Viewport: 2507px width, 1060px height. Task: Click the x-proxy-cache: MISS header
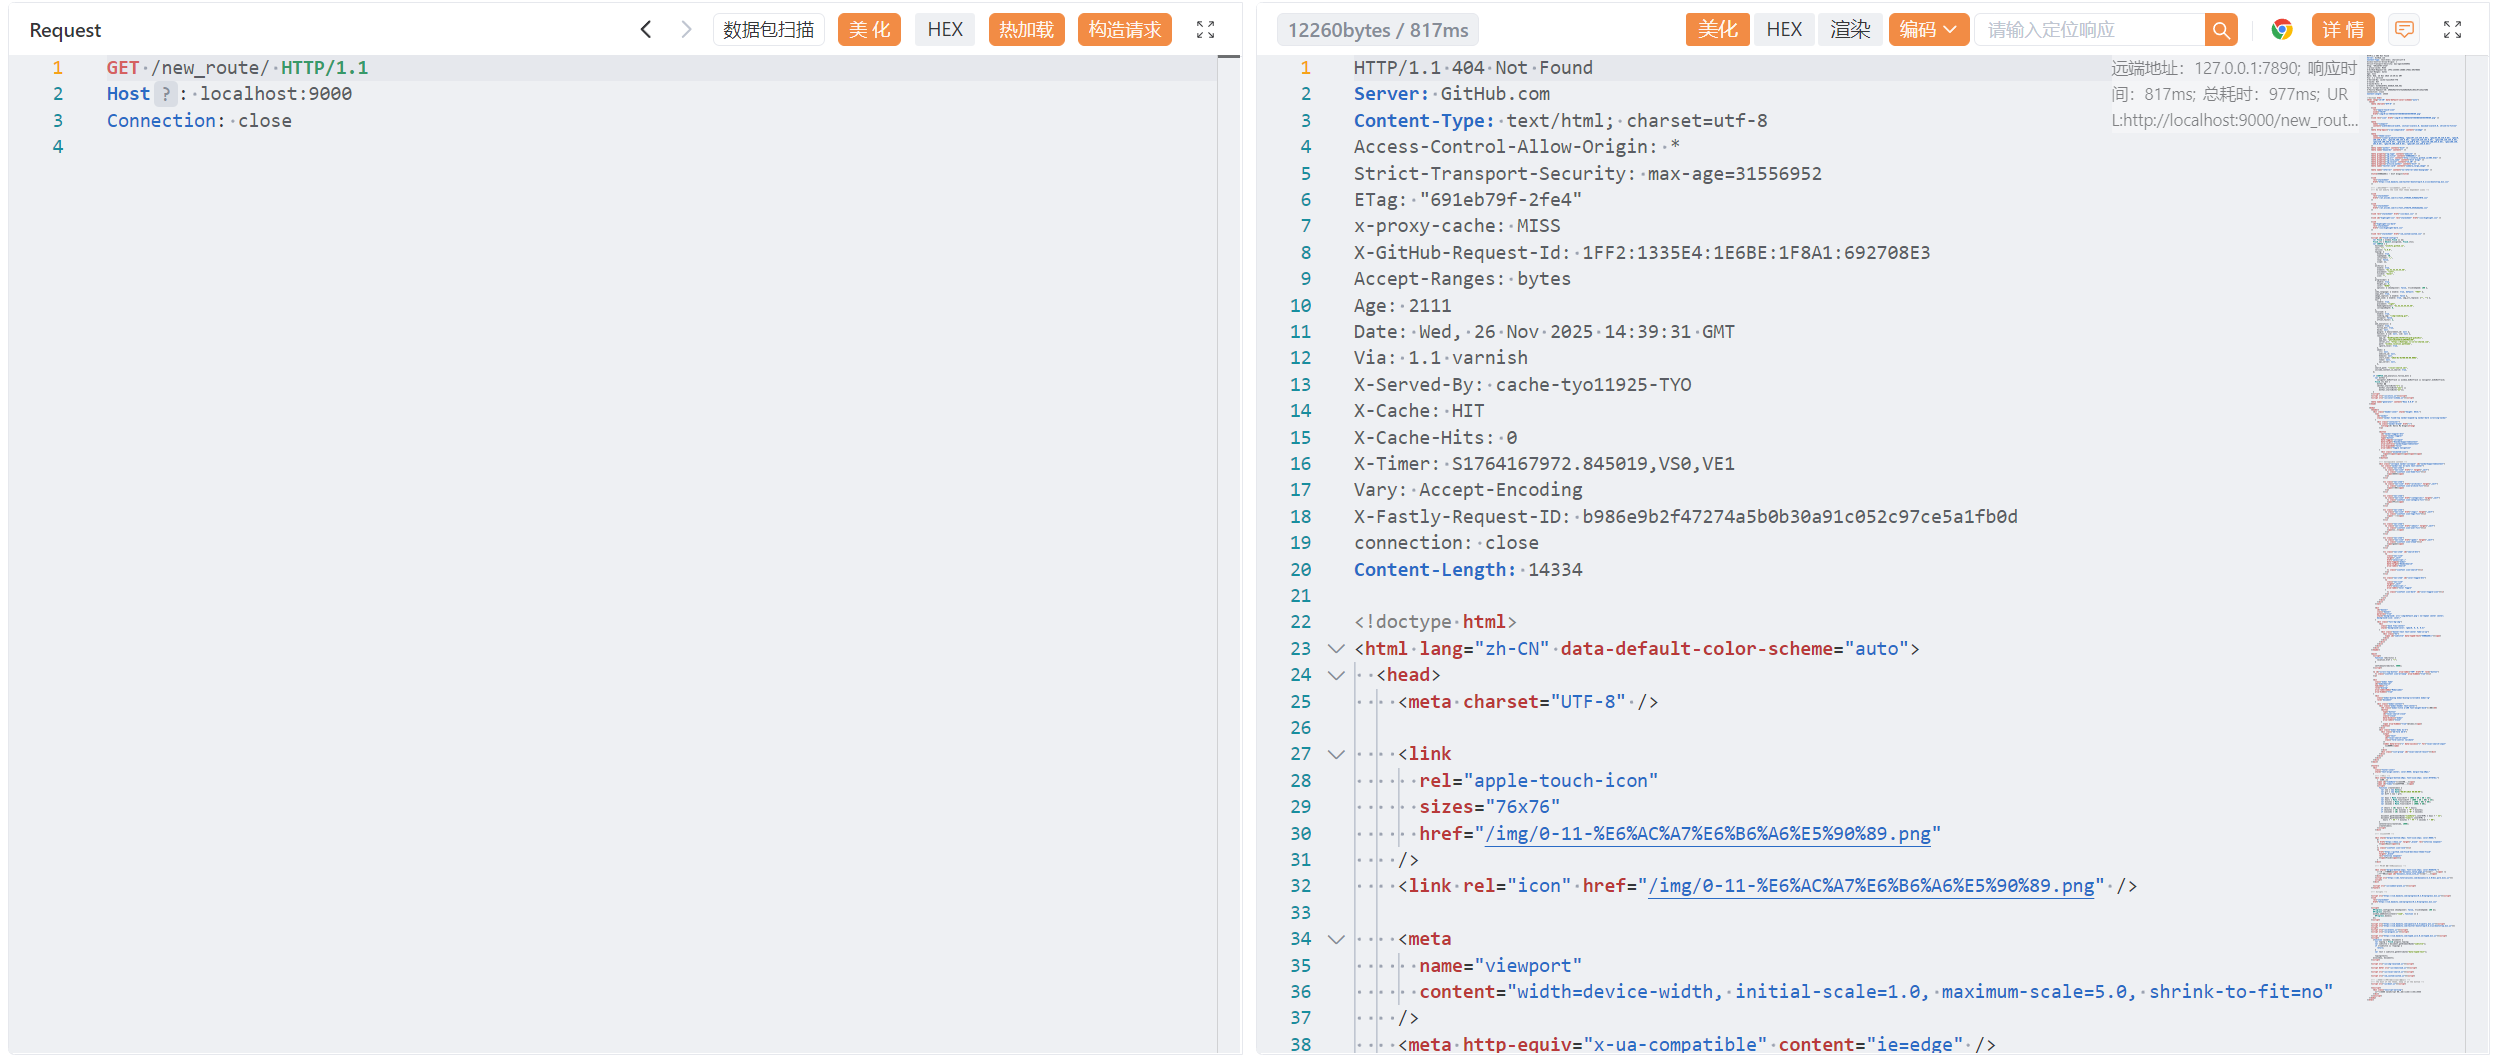click(1457, 226)
